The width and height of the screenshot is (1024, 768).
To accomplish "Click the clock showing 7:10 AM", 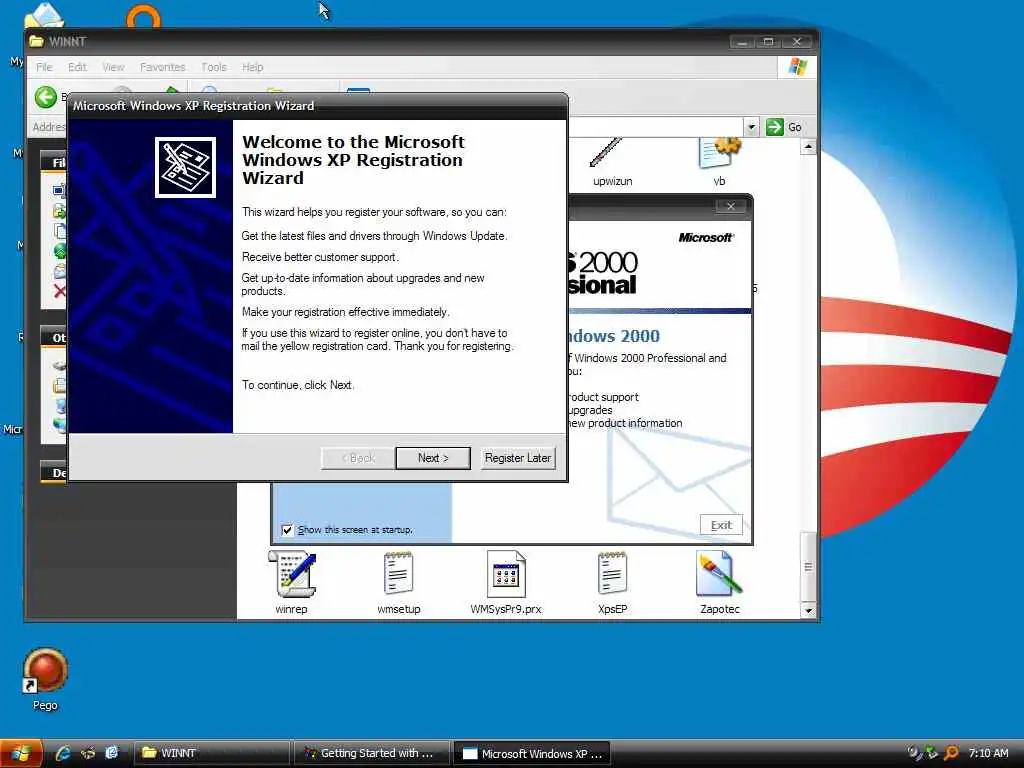I will 988,754.
